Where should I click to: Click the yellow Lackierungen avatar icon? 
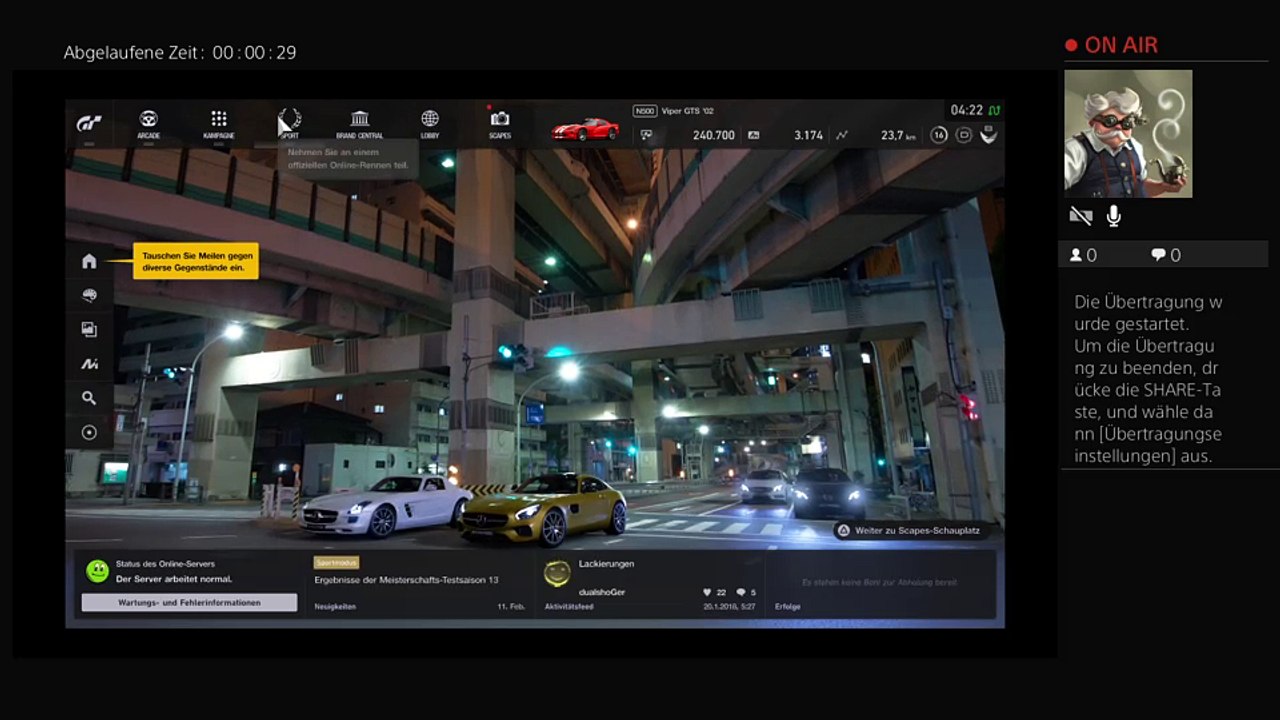pyautogui.click(x=557, y=573)
